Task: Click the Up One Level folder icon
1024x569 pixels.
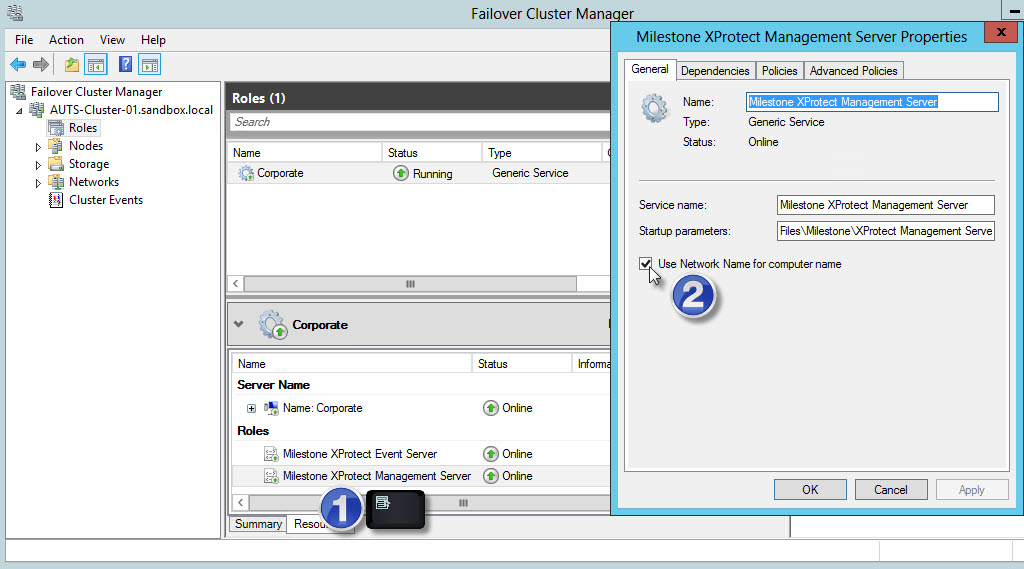Action: [x=72, y=65]
